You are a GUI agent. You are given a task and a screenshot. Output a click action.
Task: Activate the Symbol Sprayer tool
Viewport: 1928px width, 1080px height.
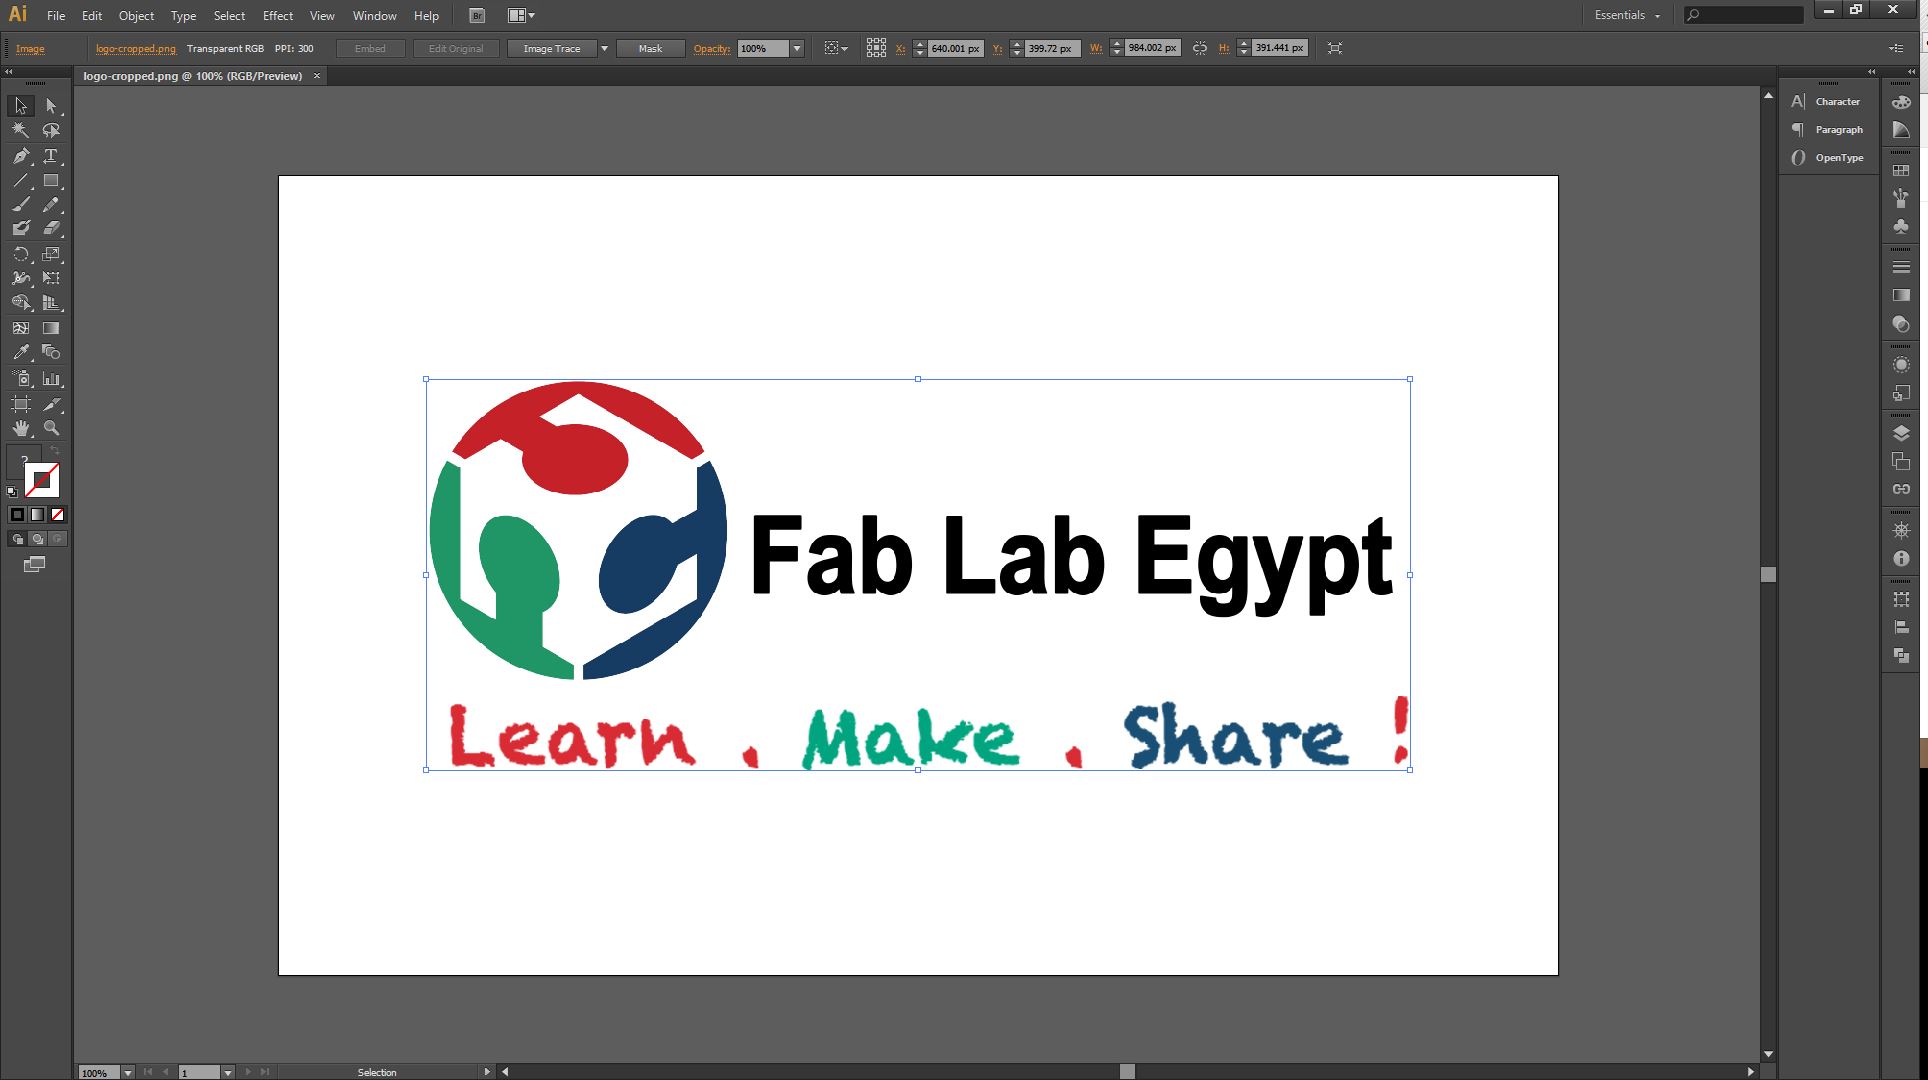click(x=20, y=379)
